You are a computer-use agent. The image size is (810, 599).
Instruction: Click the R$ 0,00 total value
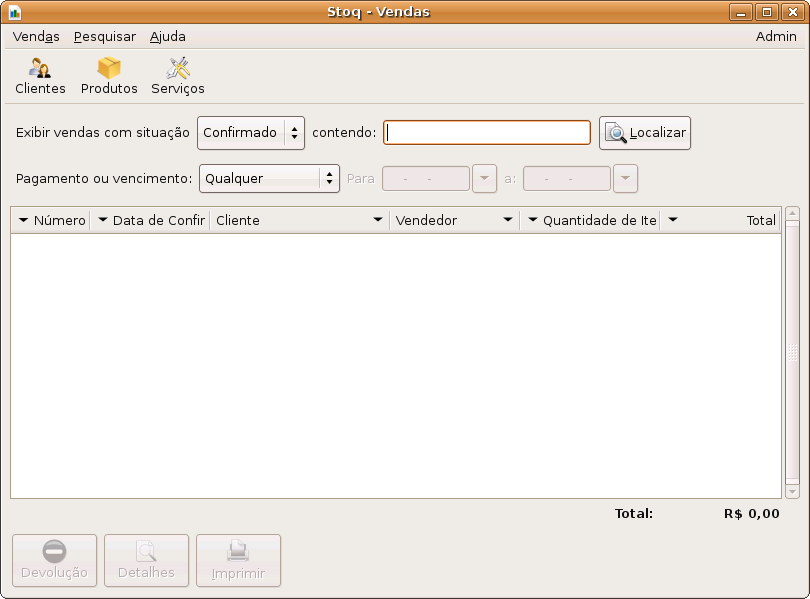point(752,514)
